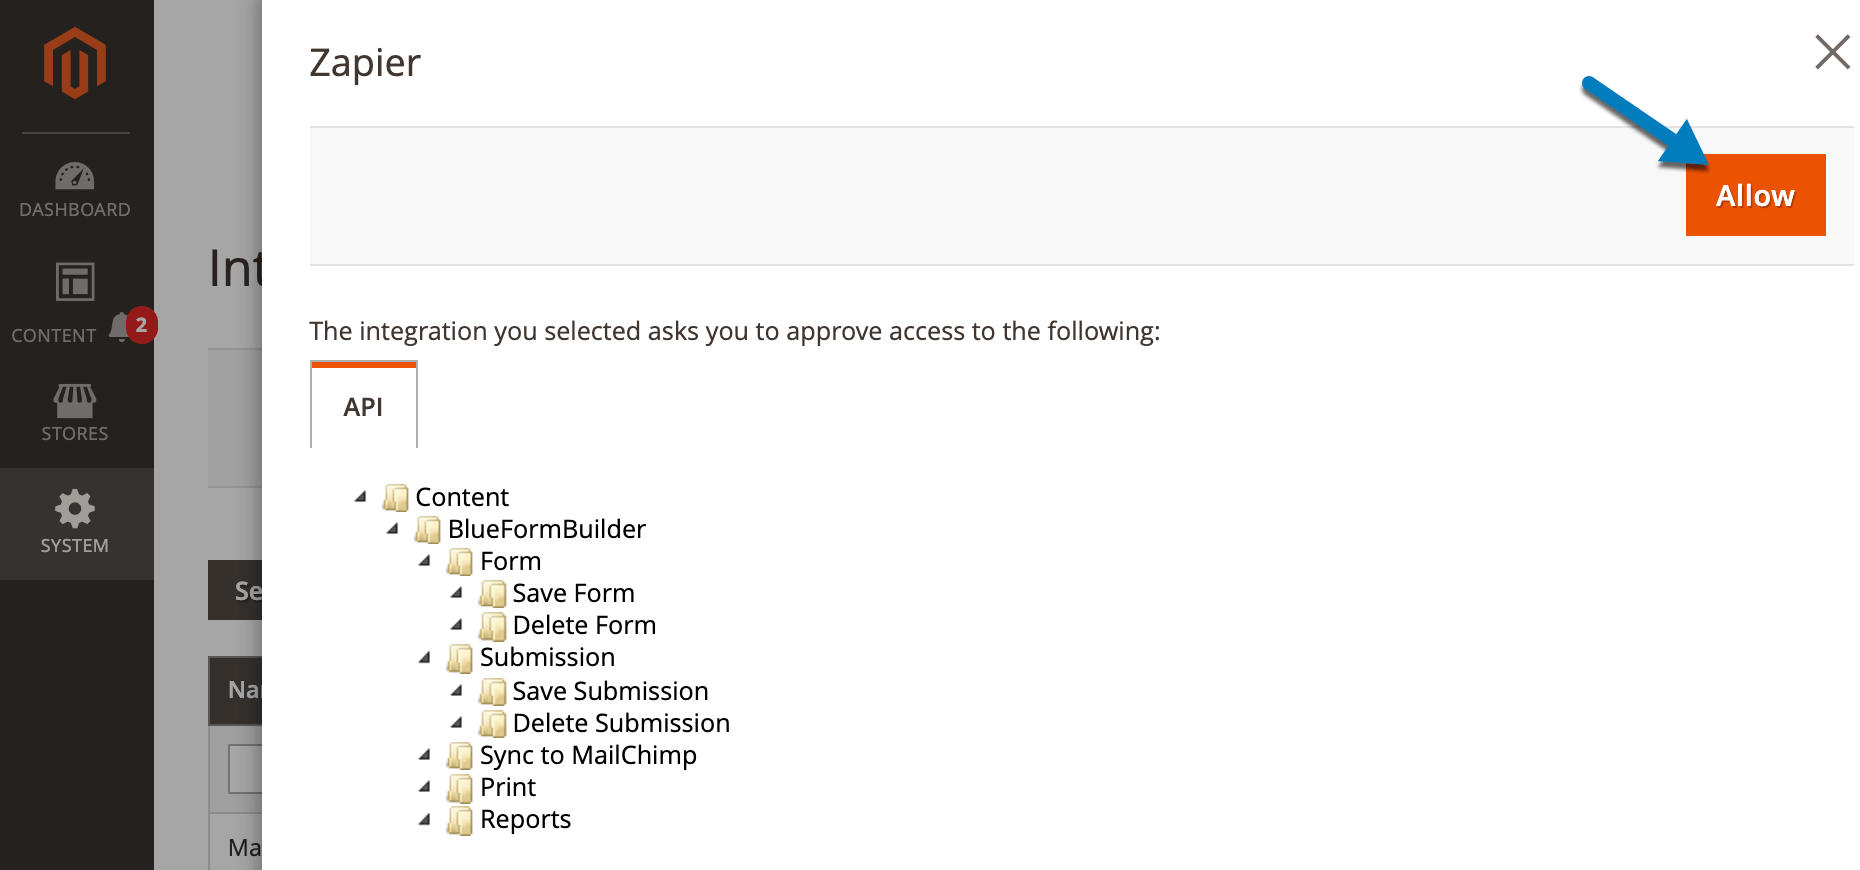Viewport: 1860px width, 870px height.
Task: Select Sync to MailChimp tree item
Action: coord(588,755)
